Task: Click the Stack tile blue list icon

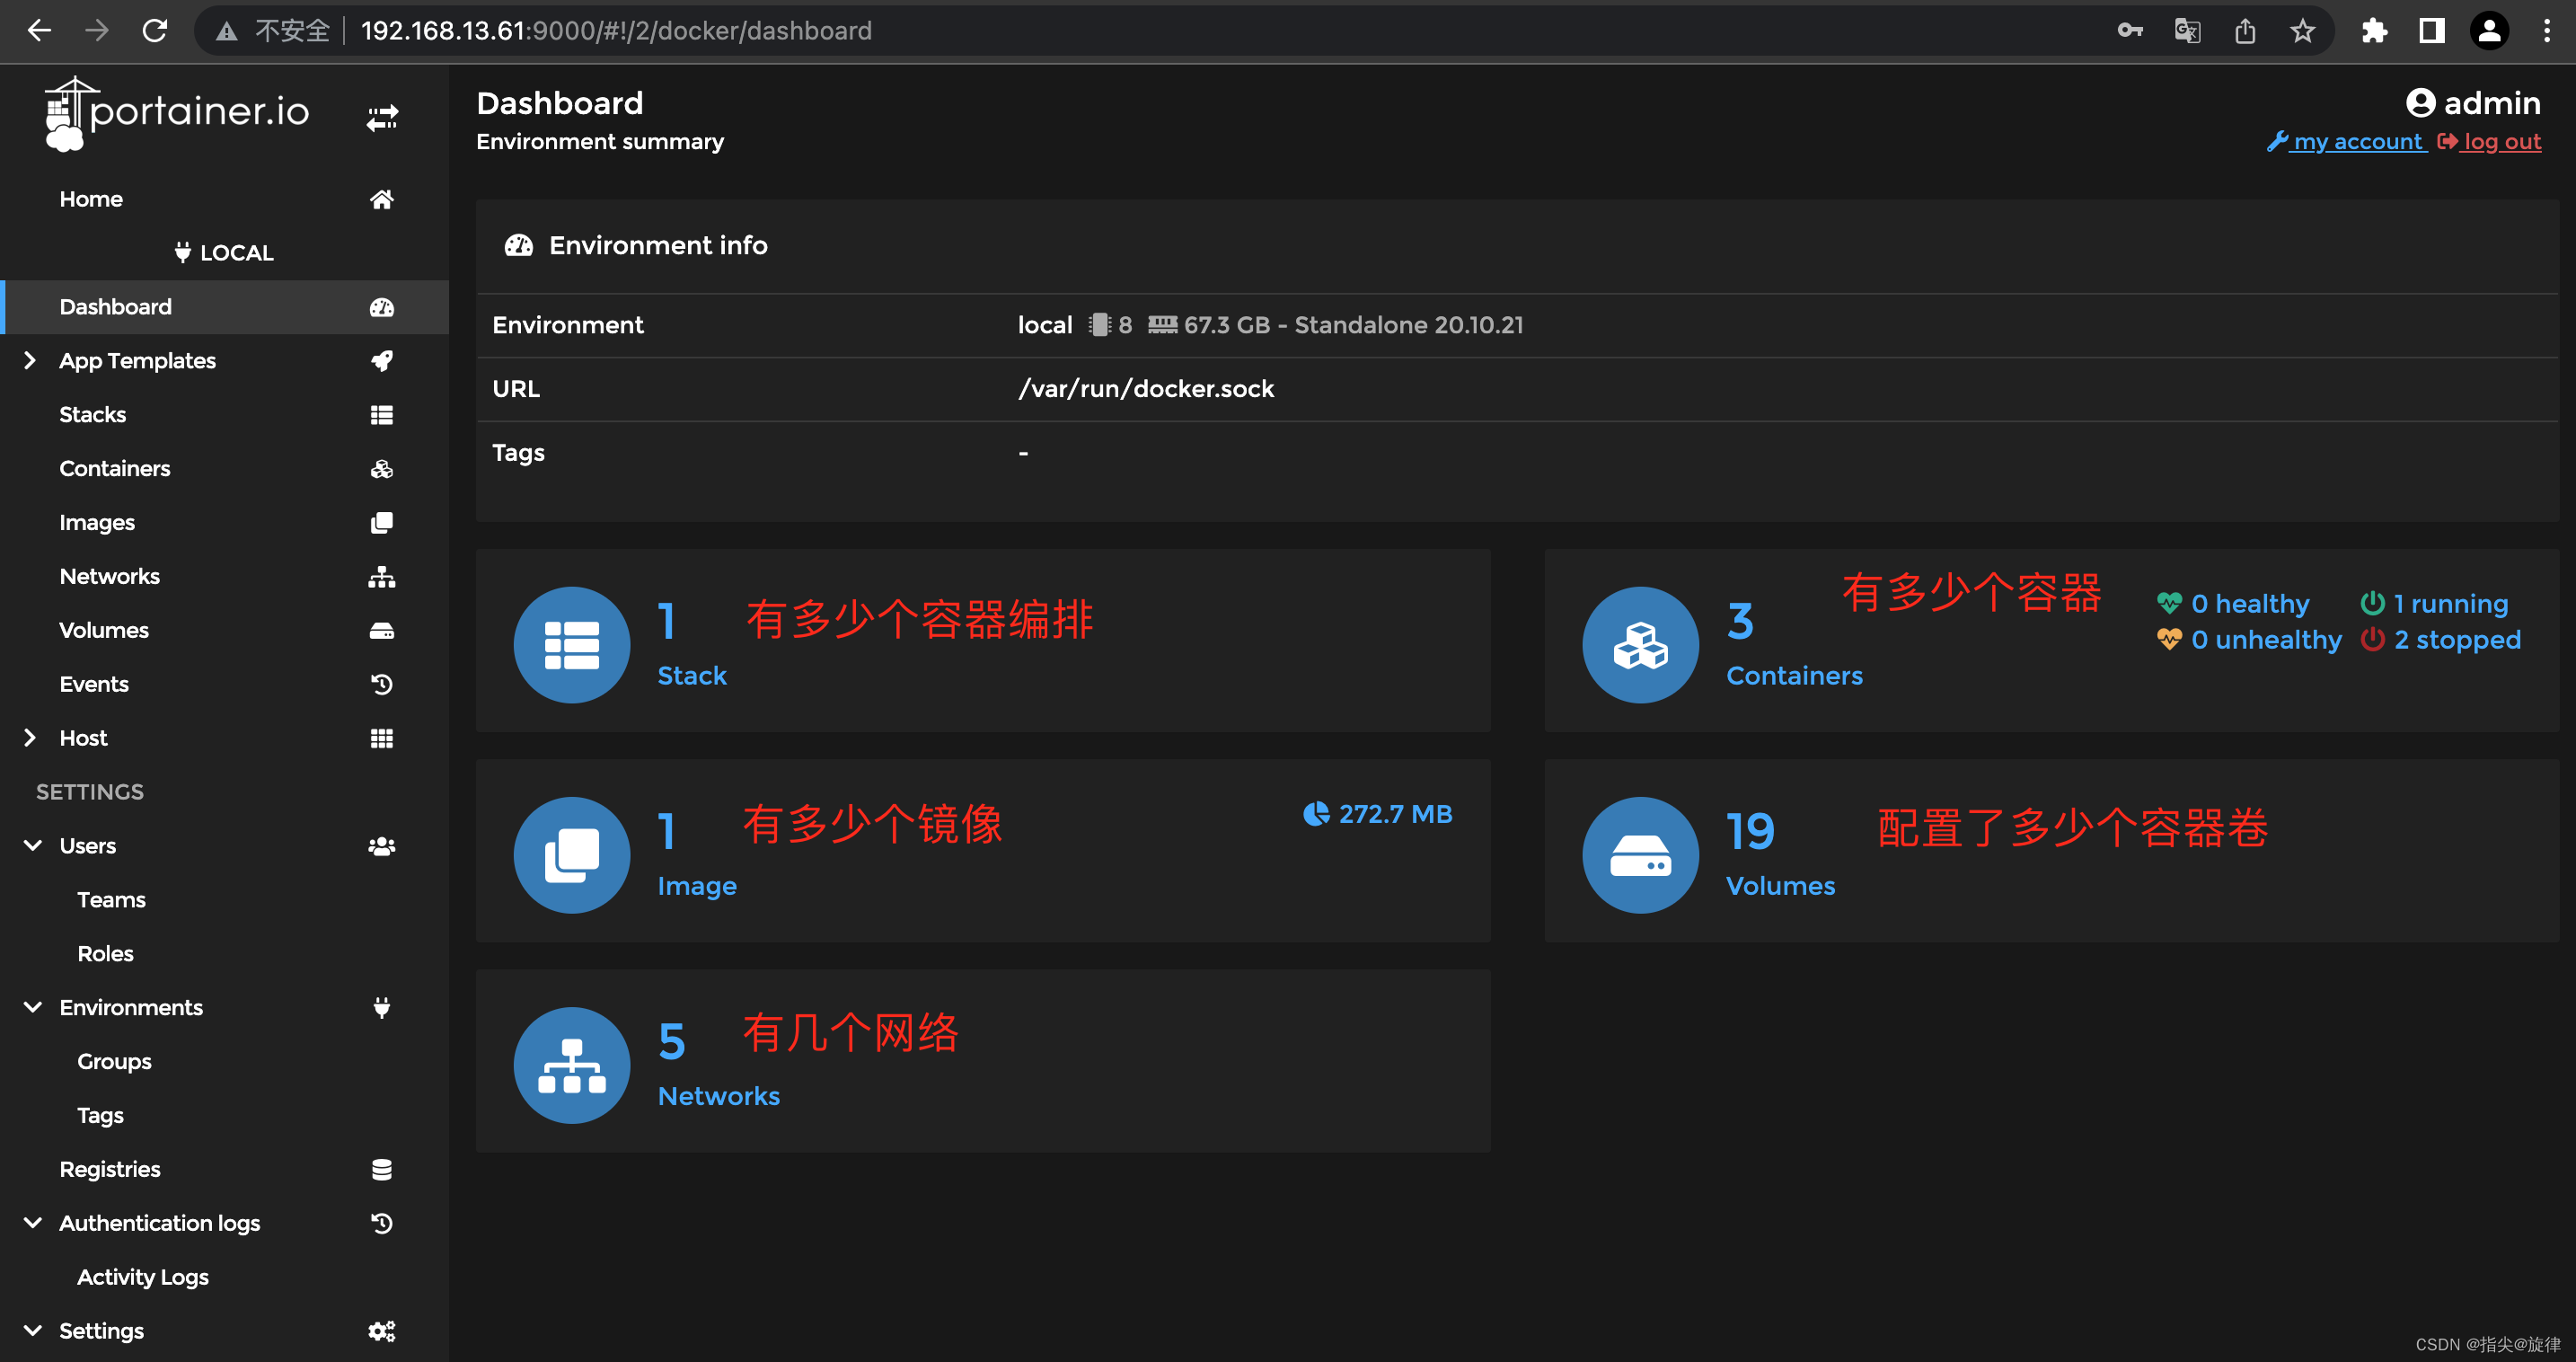Action: (571, 645)
